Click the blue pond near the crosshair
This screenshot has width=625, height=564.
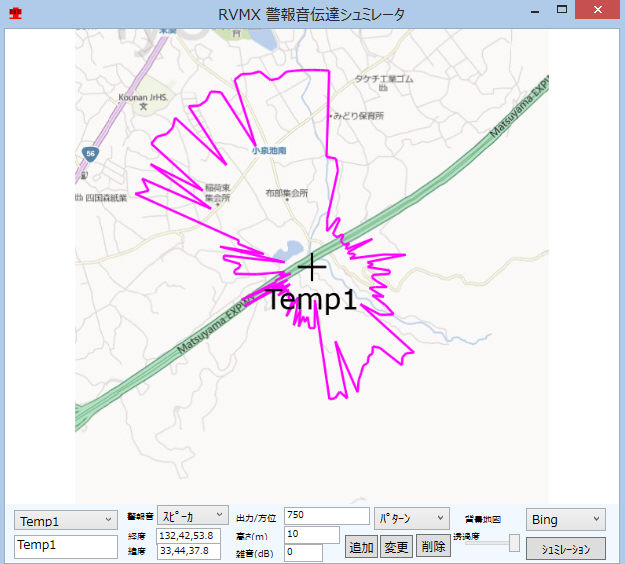coord(295,249)
